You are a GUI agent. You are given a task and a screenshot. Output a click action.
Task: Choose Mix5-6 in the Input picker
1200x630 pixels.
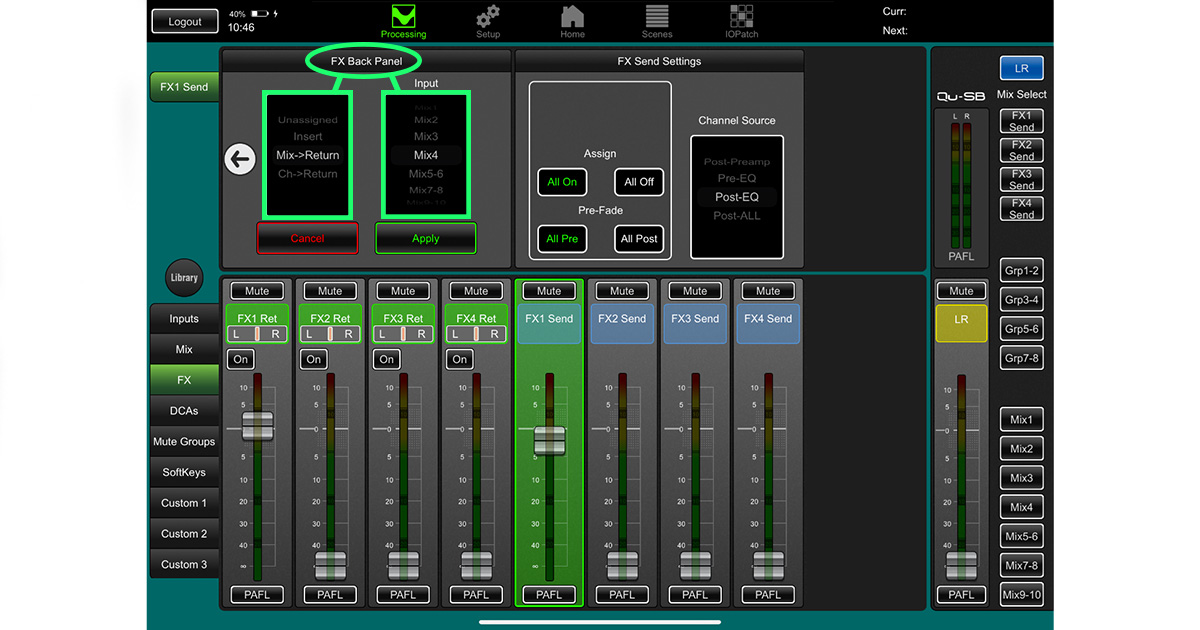tap(426, 174)
